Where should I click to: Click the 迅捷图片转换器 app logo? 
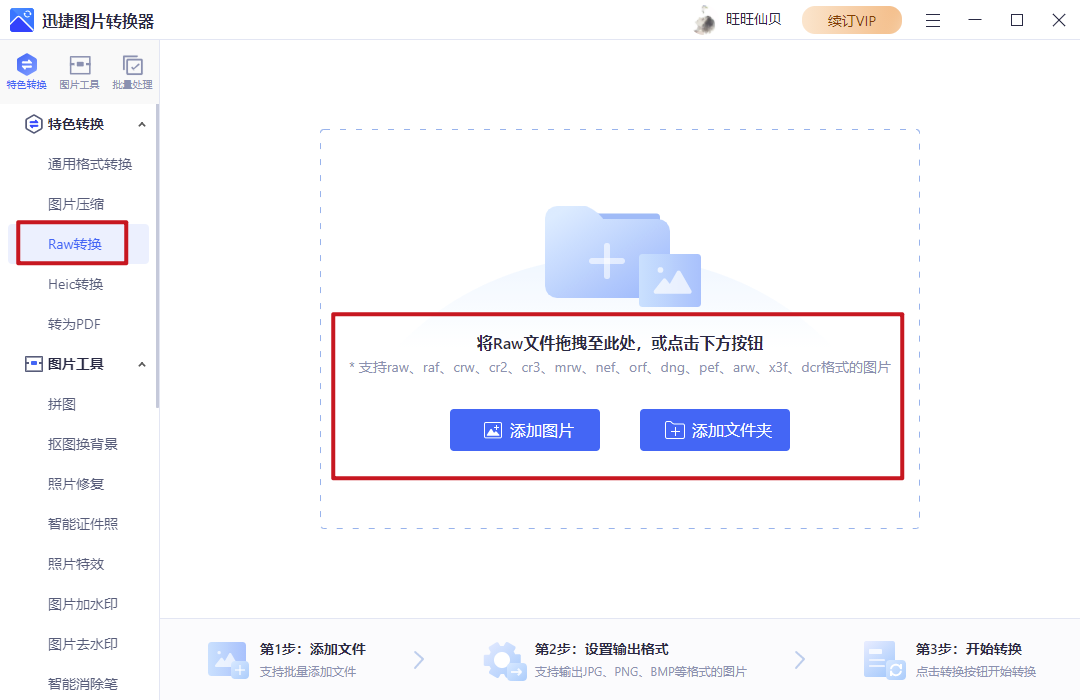[21, 19]
